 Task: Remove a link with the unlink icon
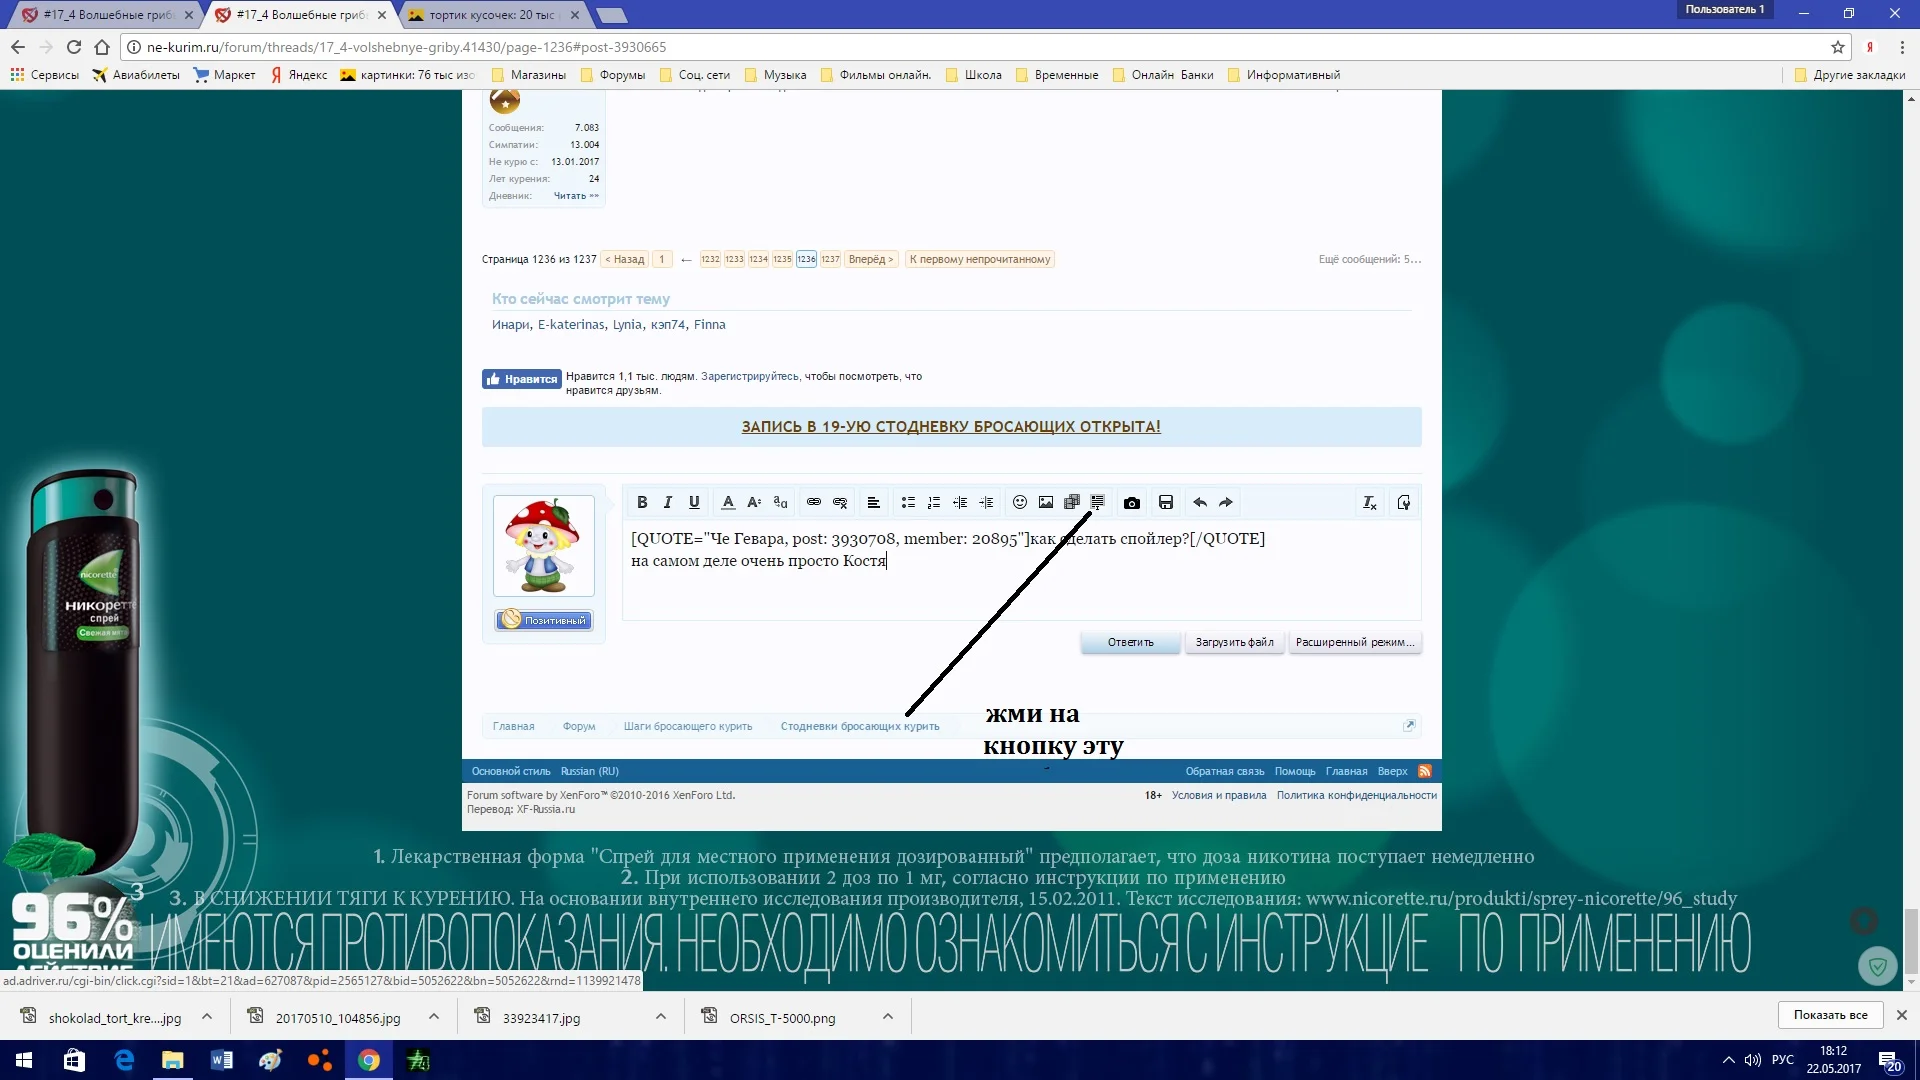tap(840, 503)
